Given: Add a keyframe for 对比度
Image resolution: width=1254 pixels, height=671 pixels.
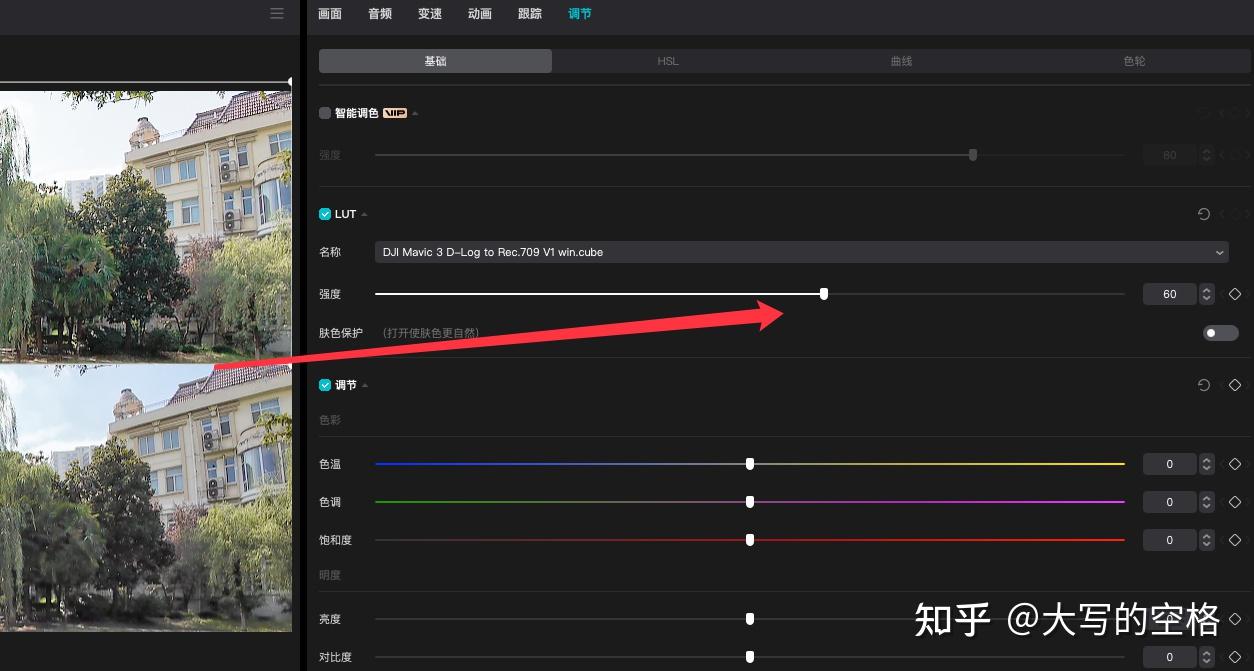Looking at the screenshot, I should [x=1235, y=657].
